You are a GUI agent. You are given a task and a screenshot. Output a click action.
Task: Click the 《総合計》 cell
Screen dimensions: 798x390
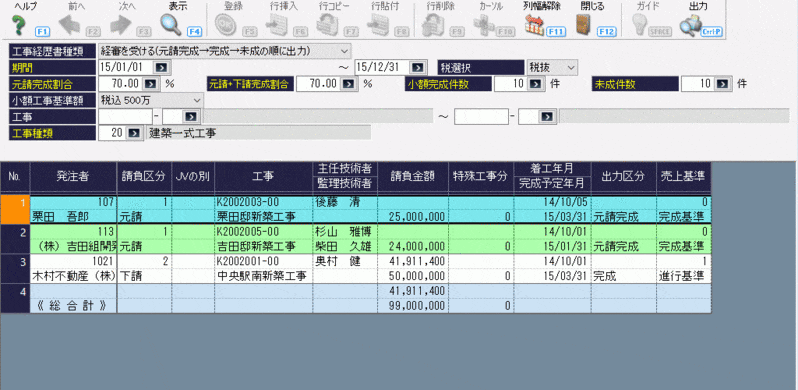(x=74, y=306)
